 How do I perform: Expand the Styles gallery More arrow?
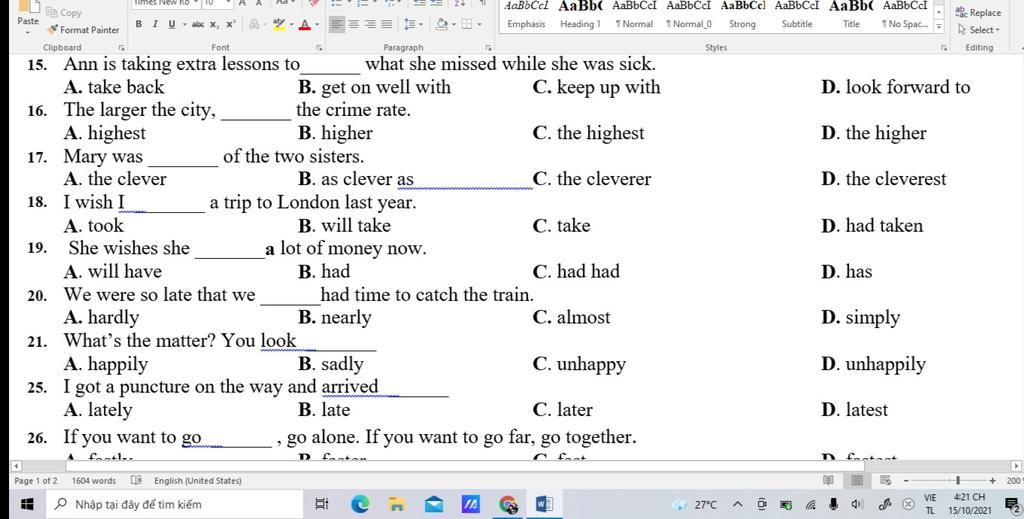pos(939,27)
